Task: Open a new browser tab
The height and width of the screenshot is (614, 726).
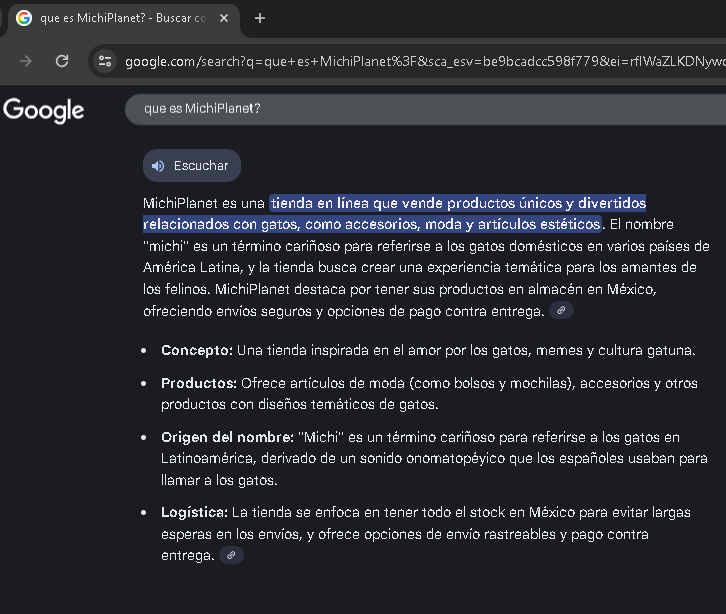Action: pyautogui.click(x=260, y=18)
